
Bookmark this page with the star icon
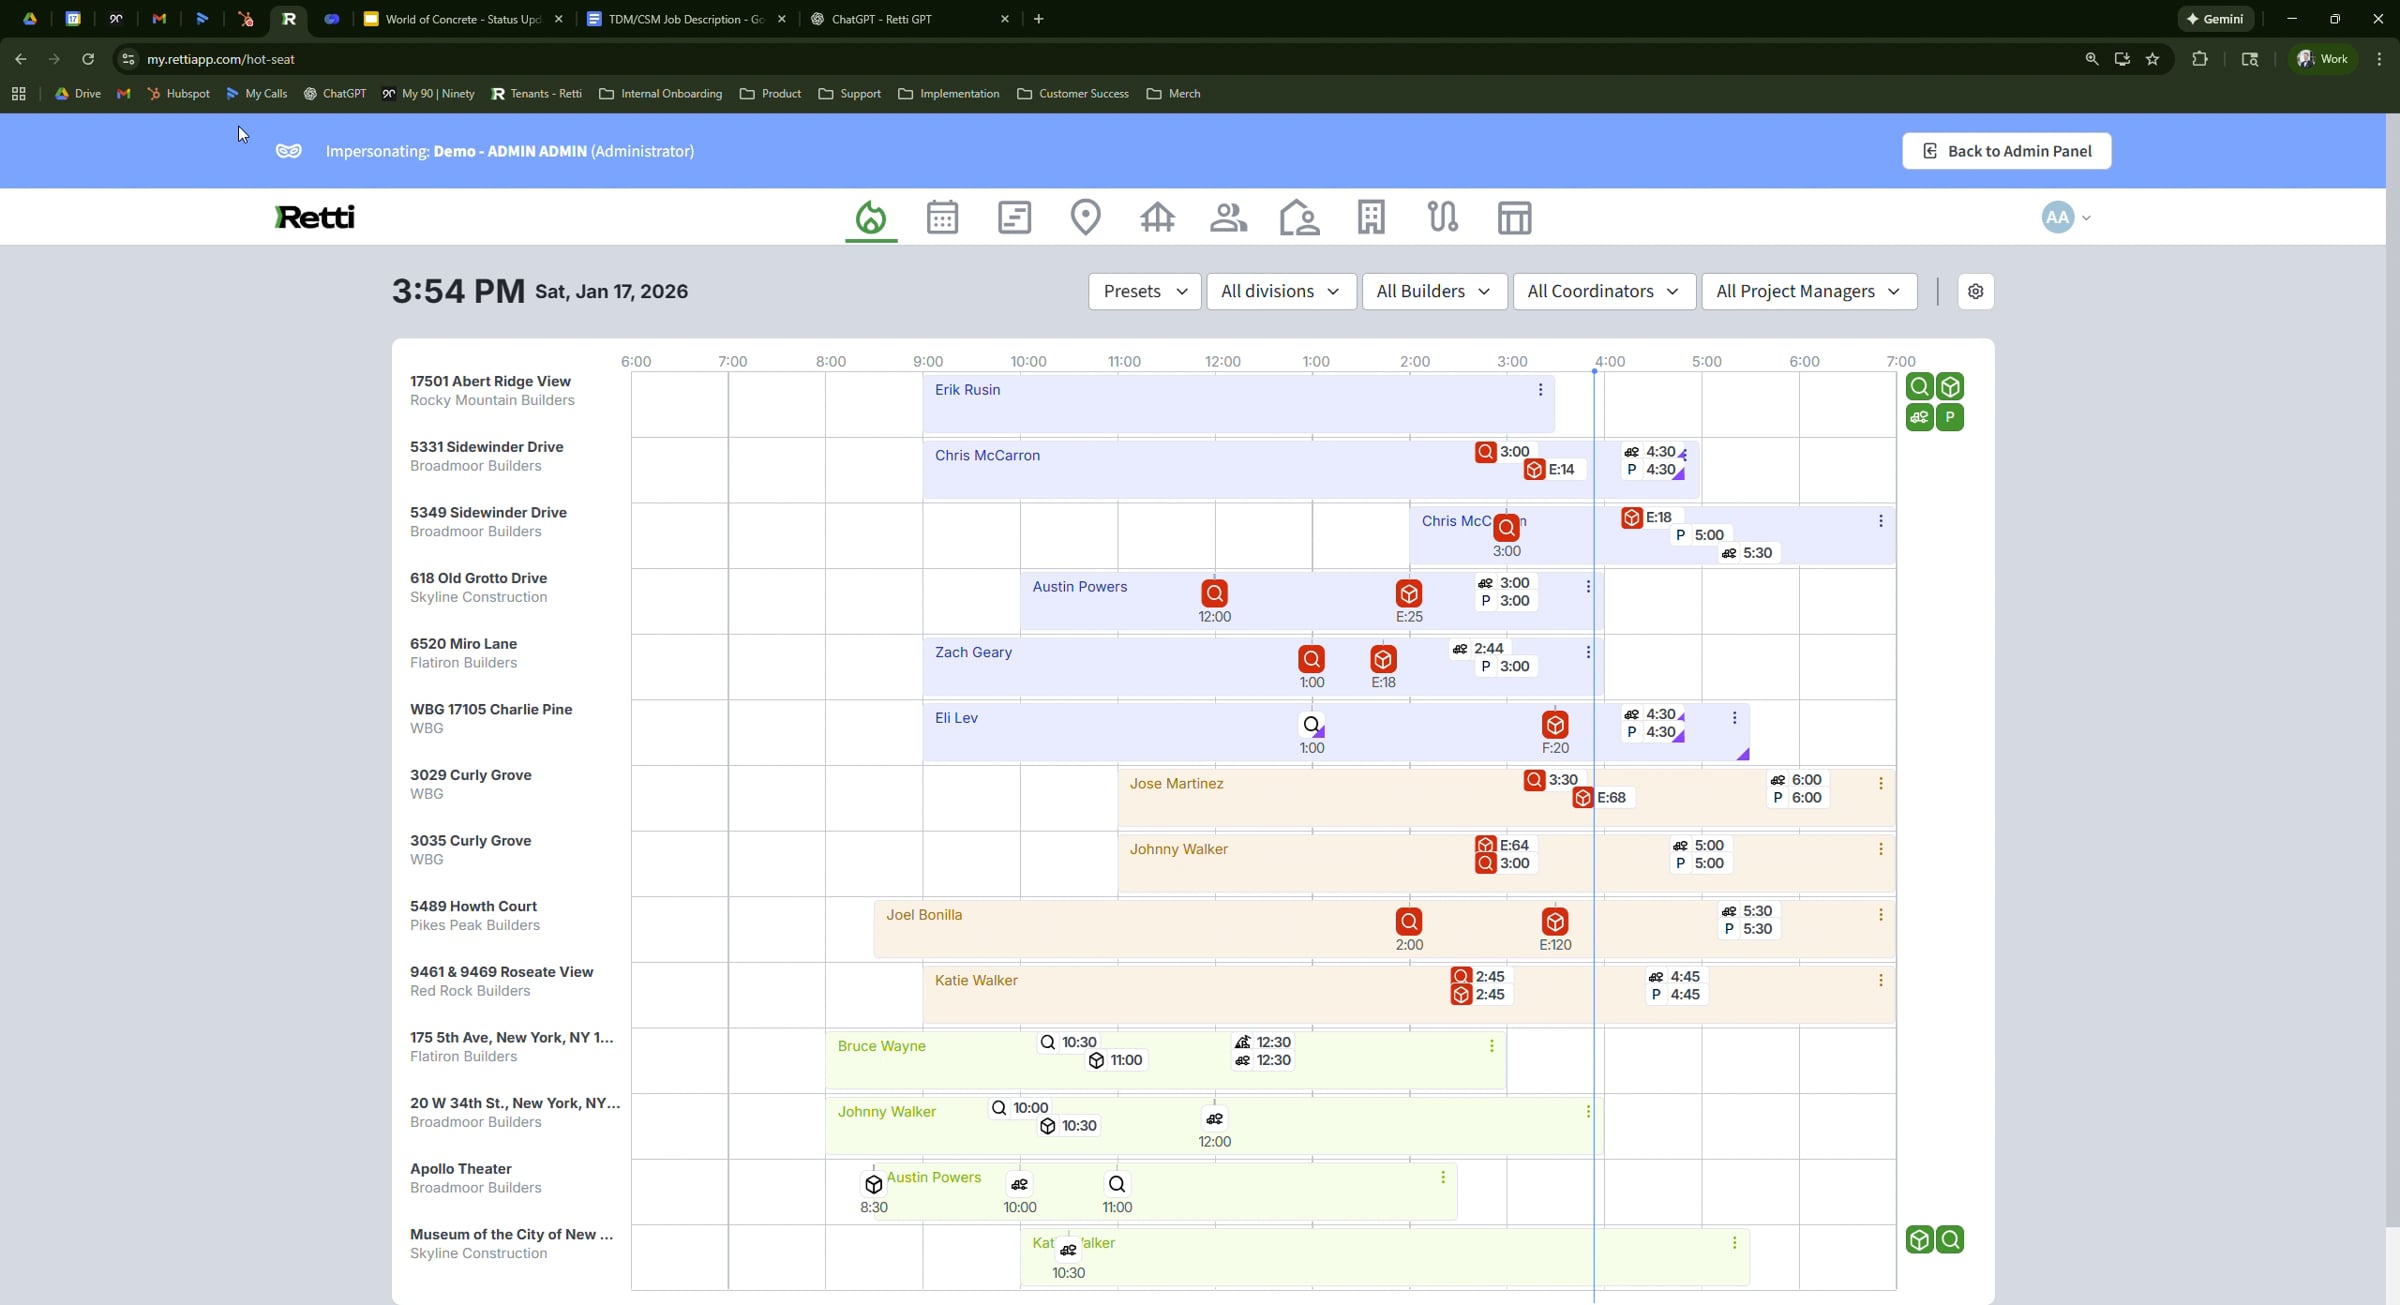pyautogui.click(x=2152, y=59)
